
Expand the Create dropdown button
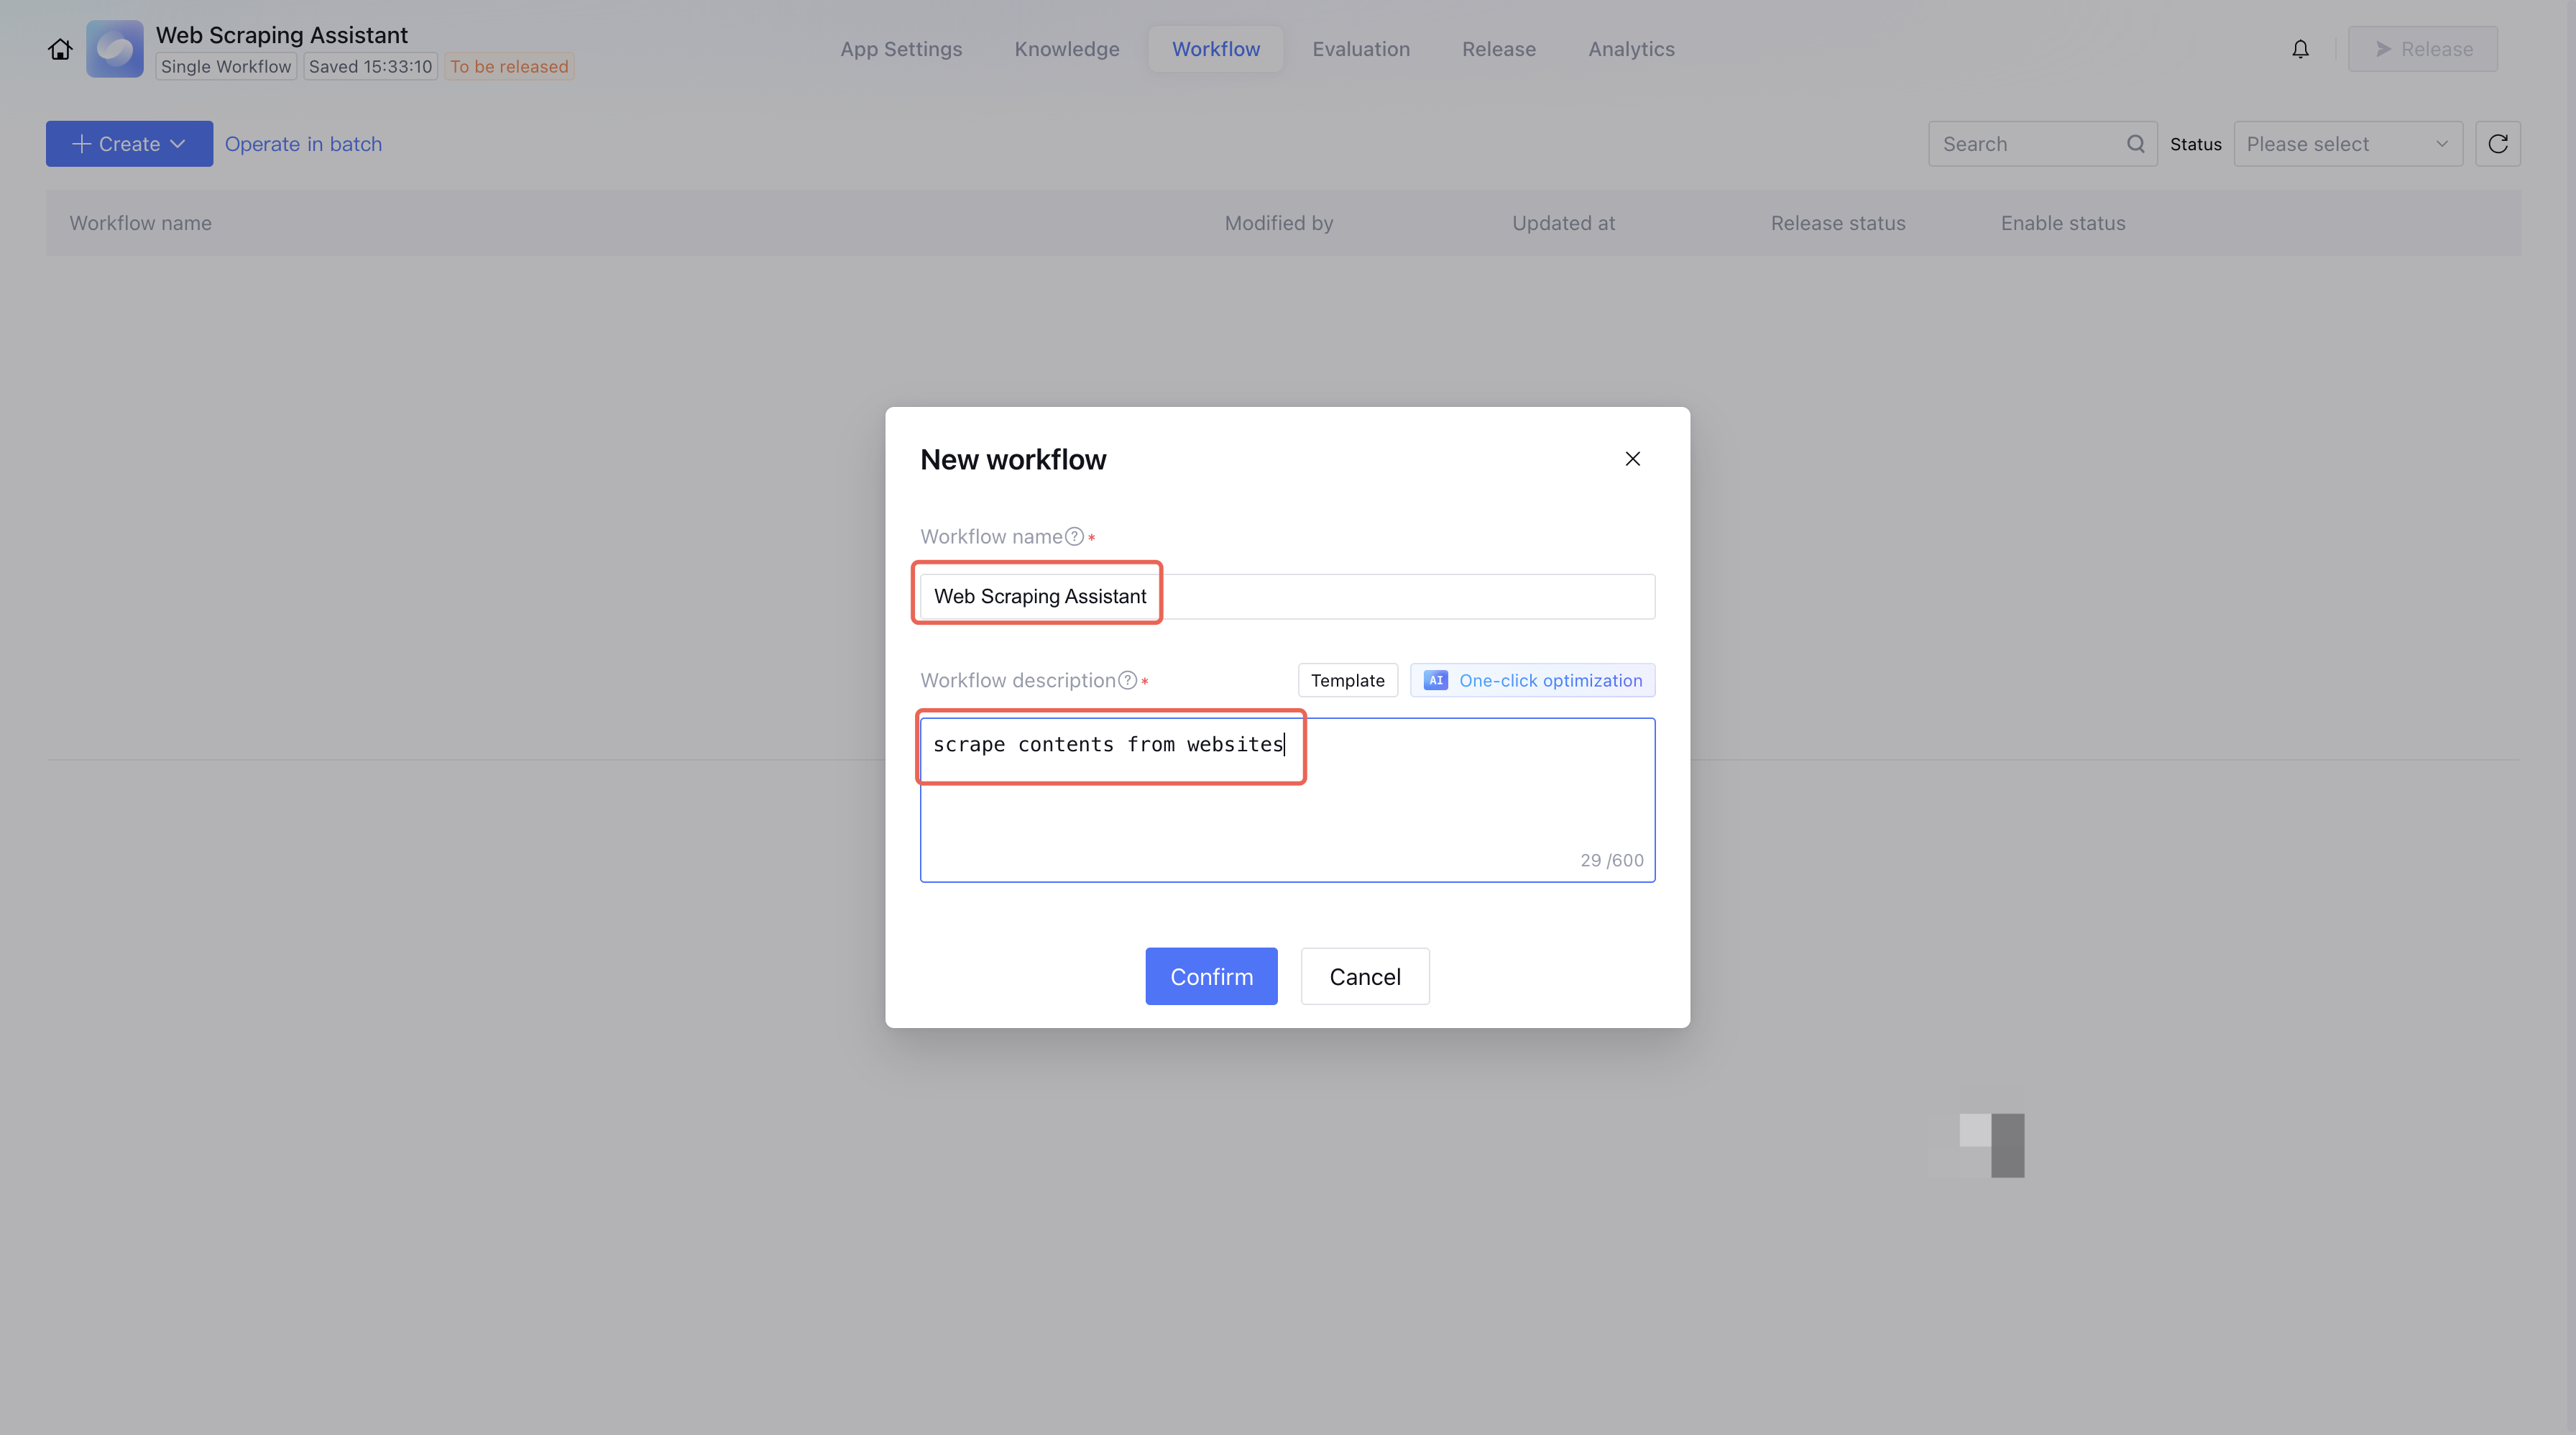129,144
